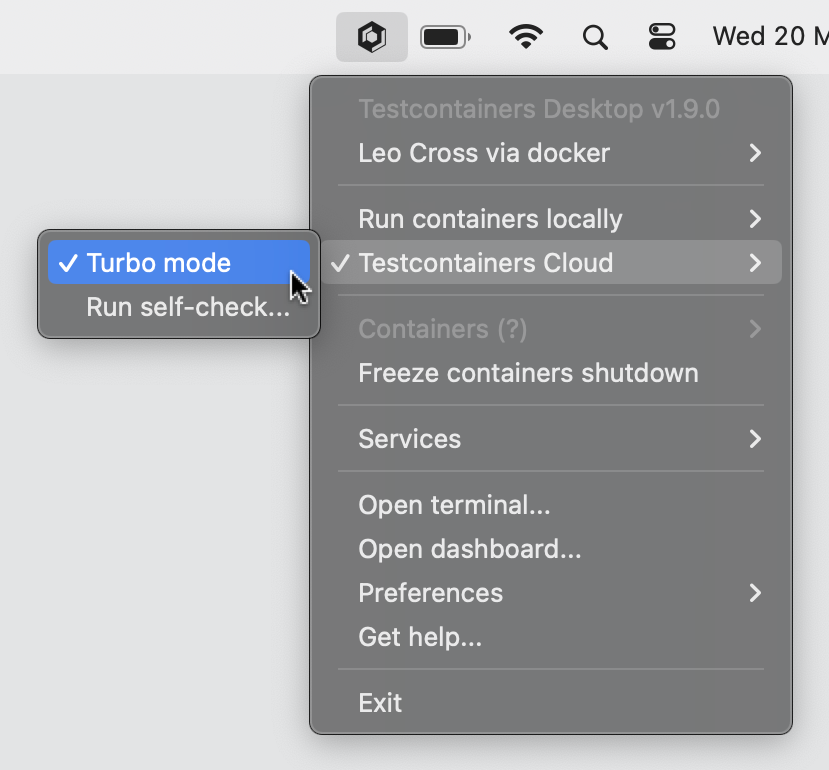Open the Testcontainers dashboard
Screen dimensions: 829x770
pyautogui.click(x=470, y=548)
